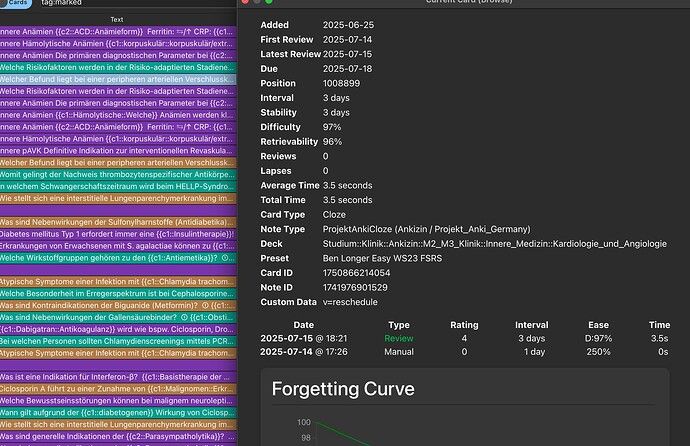Click the green Review type in history
690x446 pixels.
(x=399, y=338)
